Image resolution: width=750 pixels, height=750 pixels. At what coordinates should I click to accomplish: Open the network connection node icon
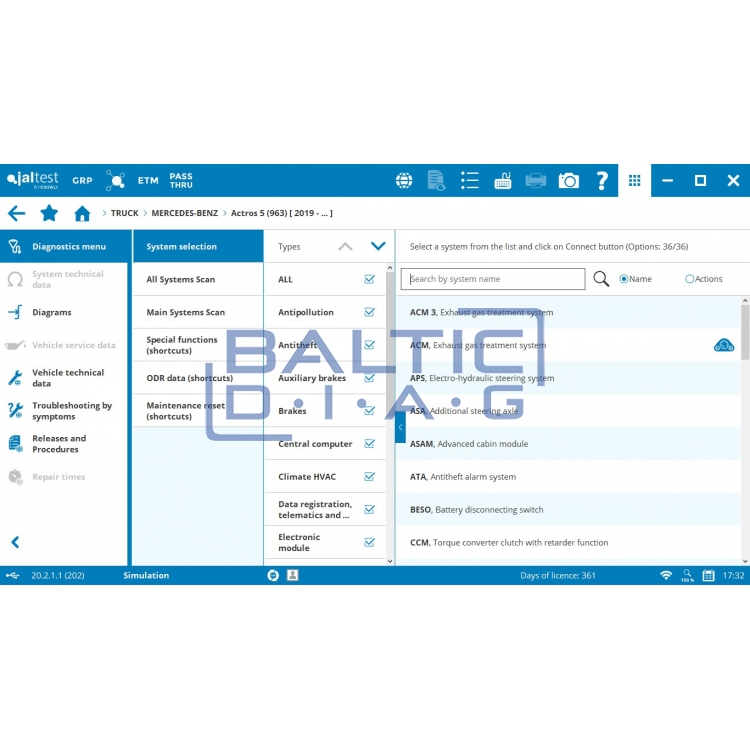coord(115,180)
